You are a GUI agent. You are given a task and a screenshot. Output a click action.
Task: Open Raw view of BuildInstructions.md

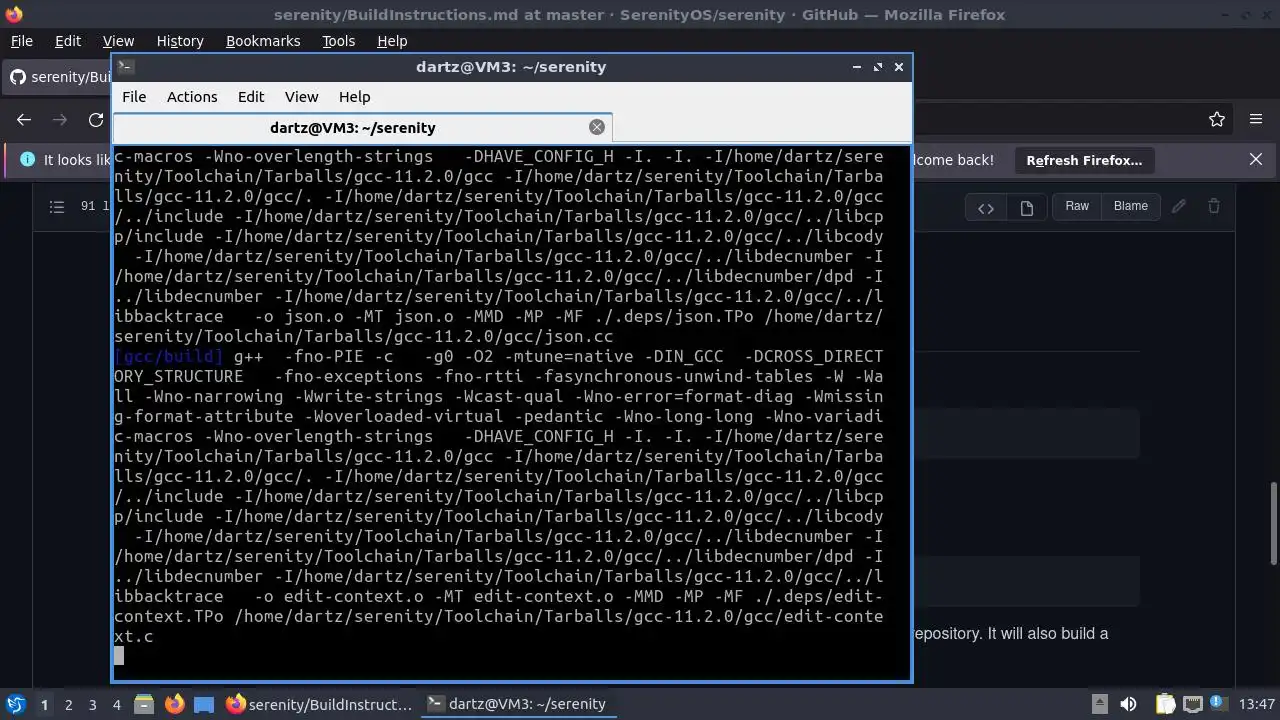coord(1077,206)
